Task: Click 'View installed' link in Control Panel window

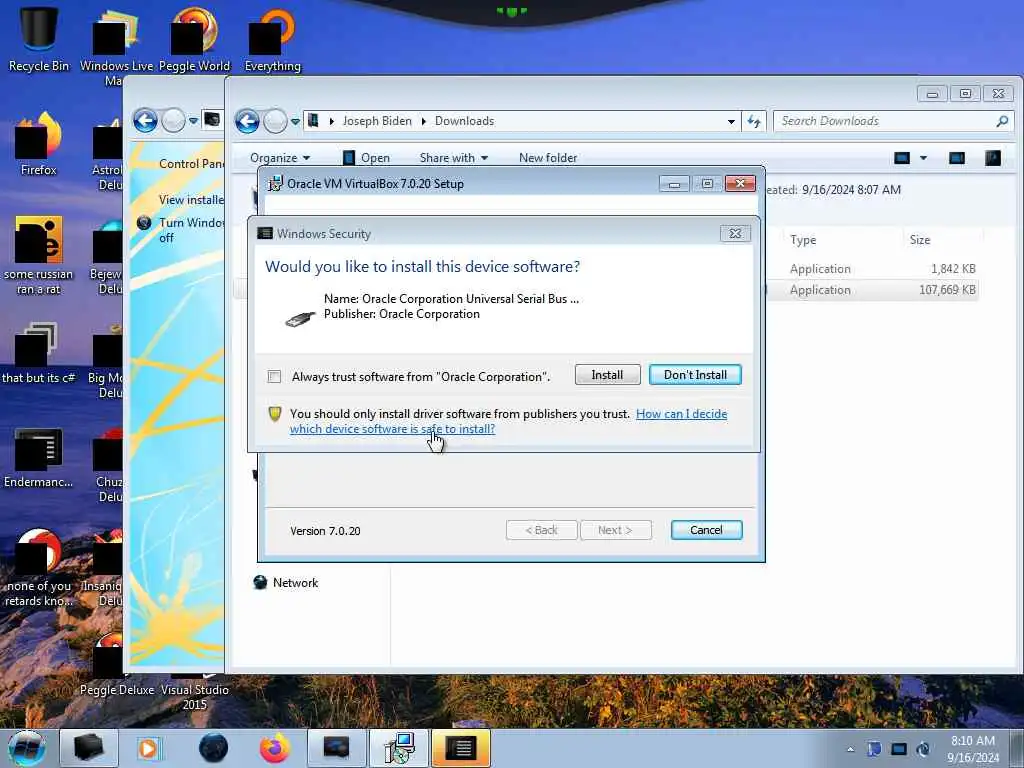Action: click(x=191, y=200)
